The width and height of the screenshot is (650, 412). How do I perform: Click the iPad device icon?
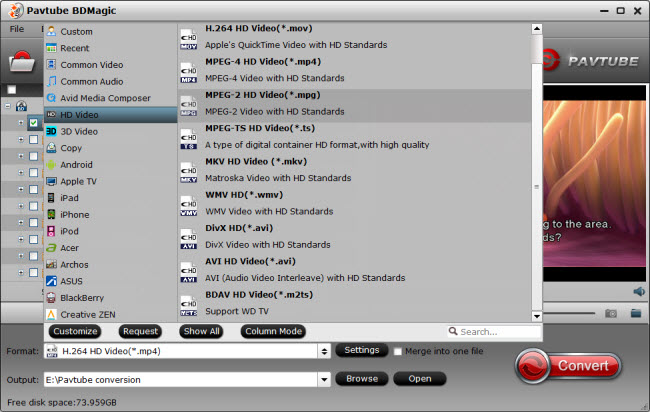click(x=51, y=198)
